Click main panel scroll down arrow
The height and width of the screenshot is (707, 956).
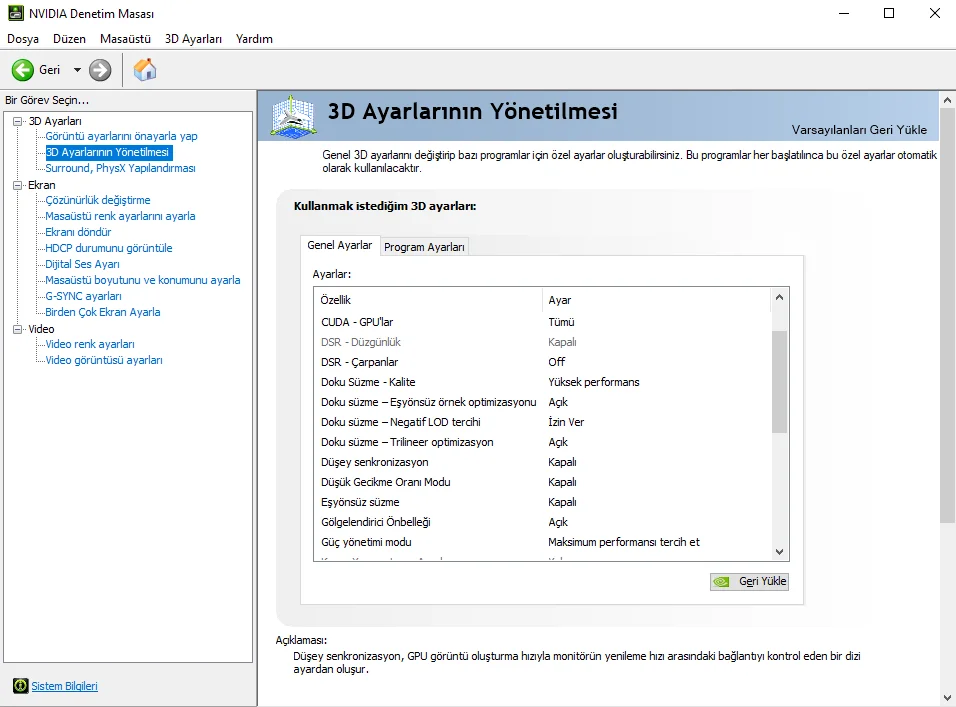(947, 698)
